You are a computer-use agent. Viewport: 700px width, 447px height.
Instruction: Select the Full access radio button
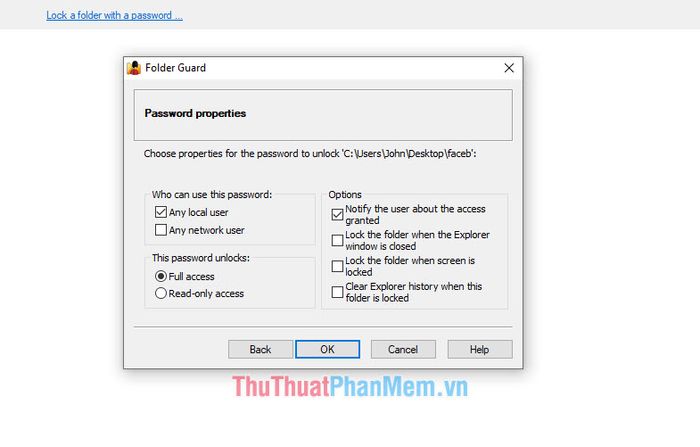pyautogui.click(x=161, y=276)
